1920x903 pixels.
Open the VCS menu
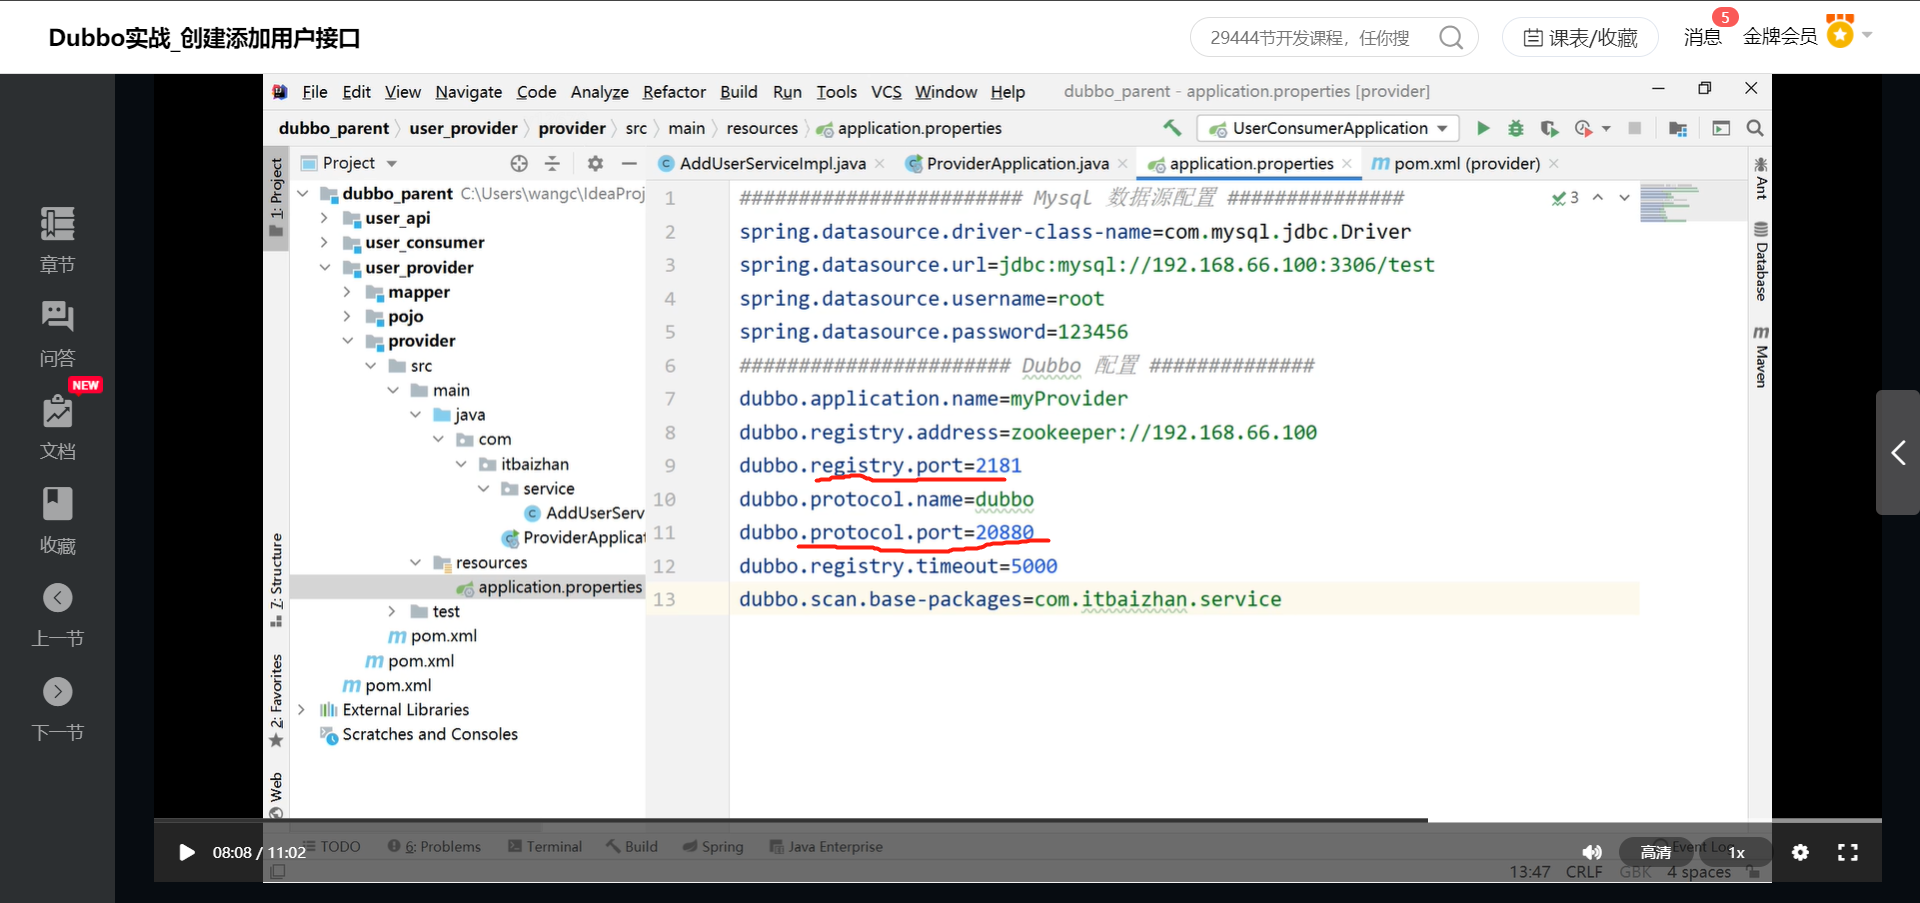pos(886,92)
